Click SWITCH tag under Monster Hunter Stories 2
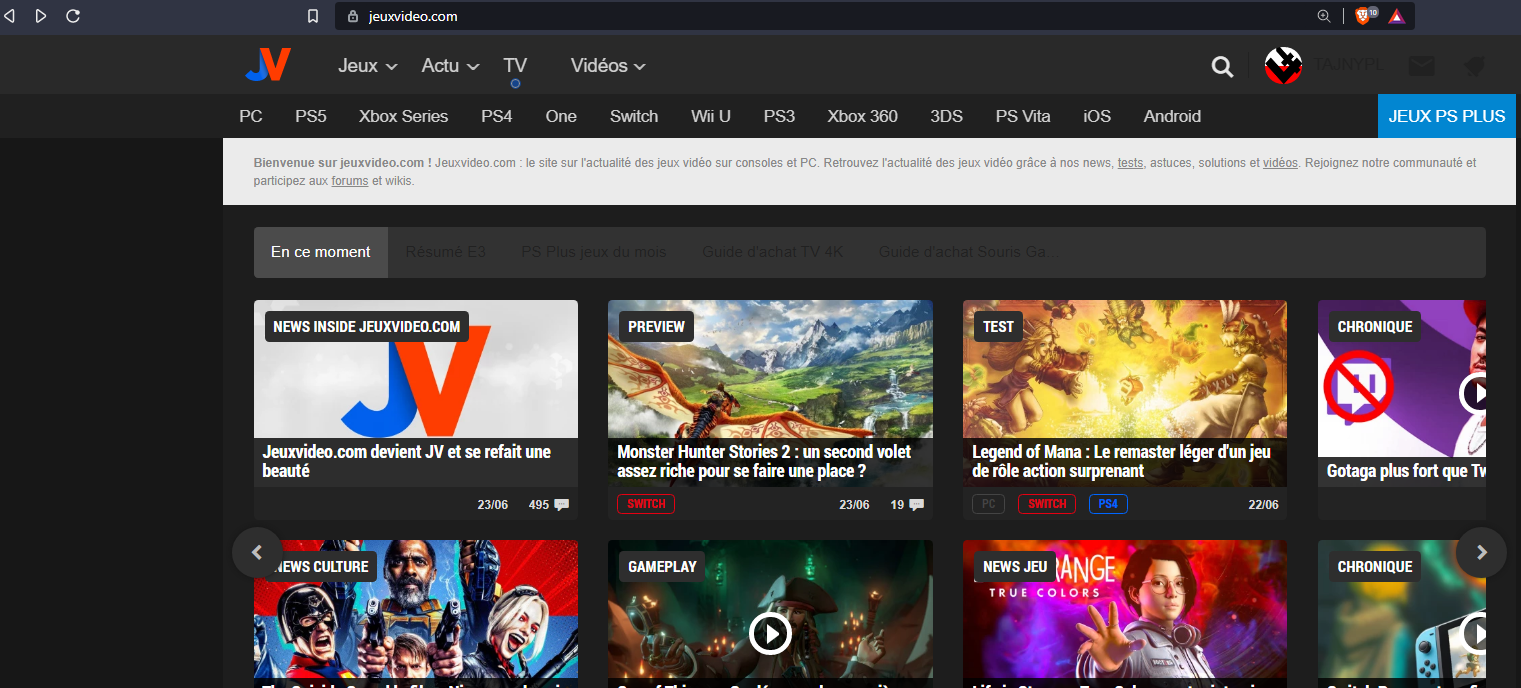 coord(646,504)
